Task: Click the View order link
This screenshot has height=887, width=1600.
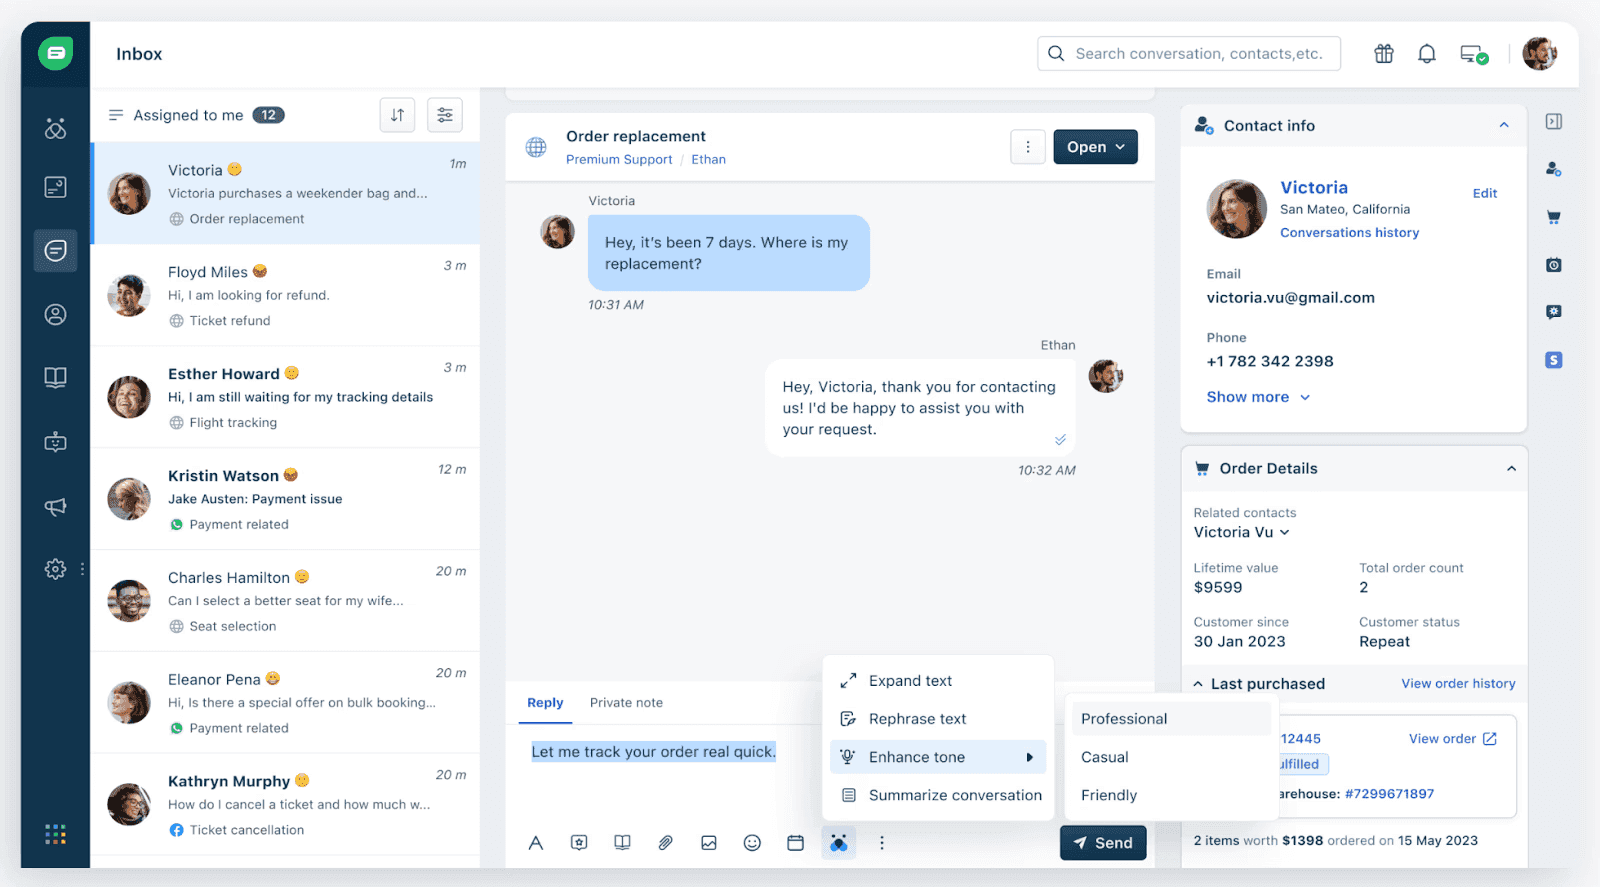Action: click(1453, 739)
